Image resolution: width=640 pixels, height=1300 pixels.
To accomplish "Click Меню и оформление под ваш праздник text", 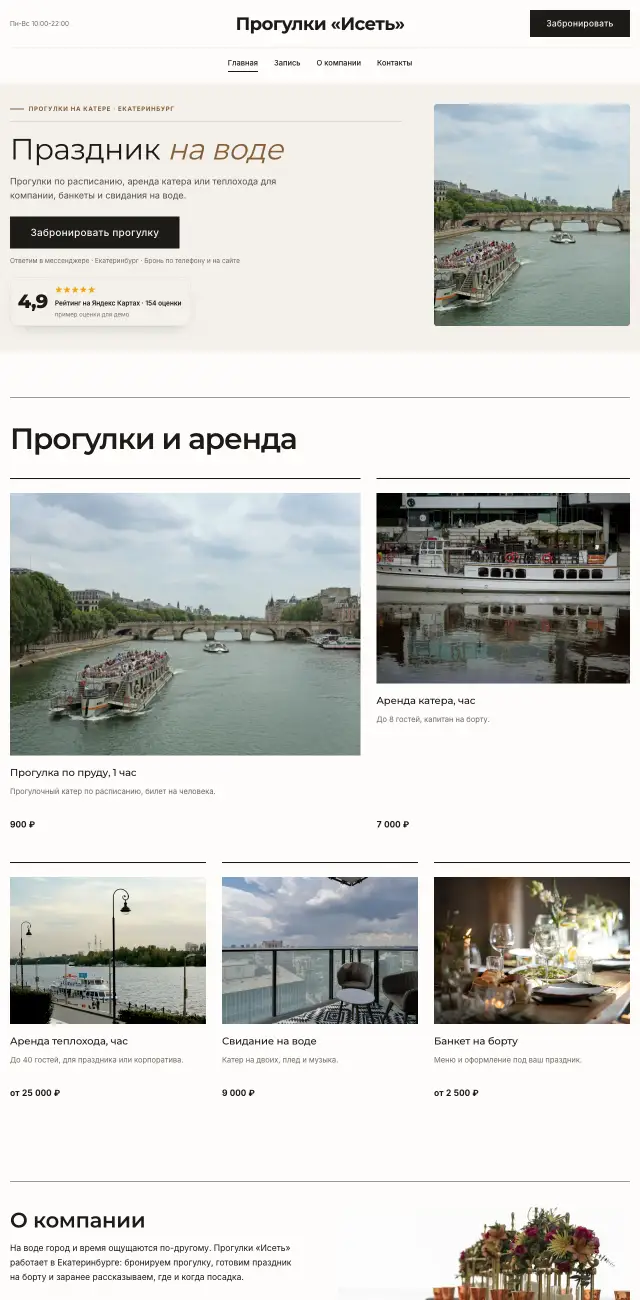I will (508, 1059).
